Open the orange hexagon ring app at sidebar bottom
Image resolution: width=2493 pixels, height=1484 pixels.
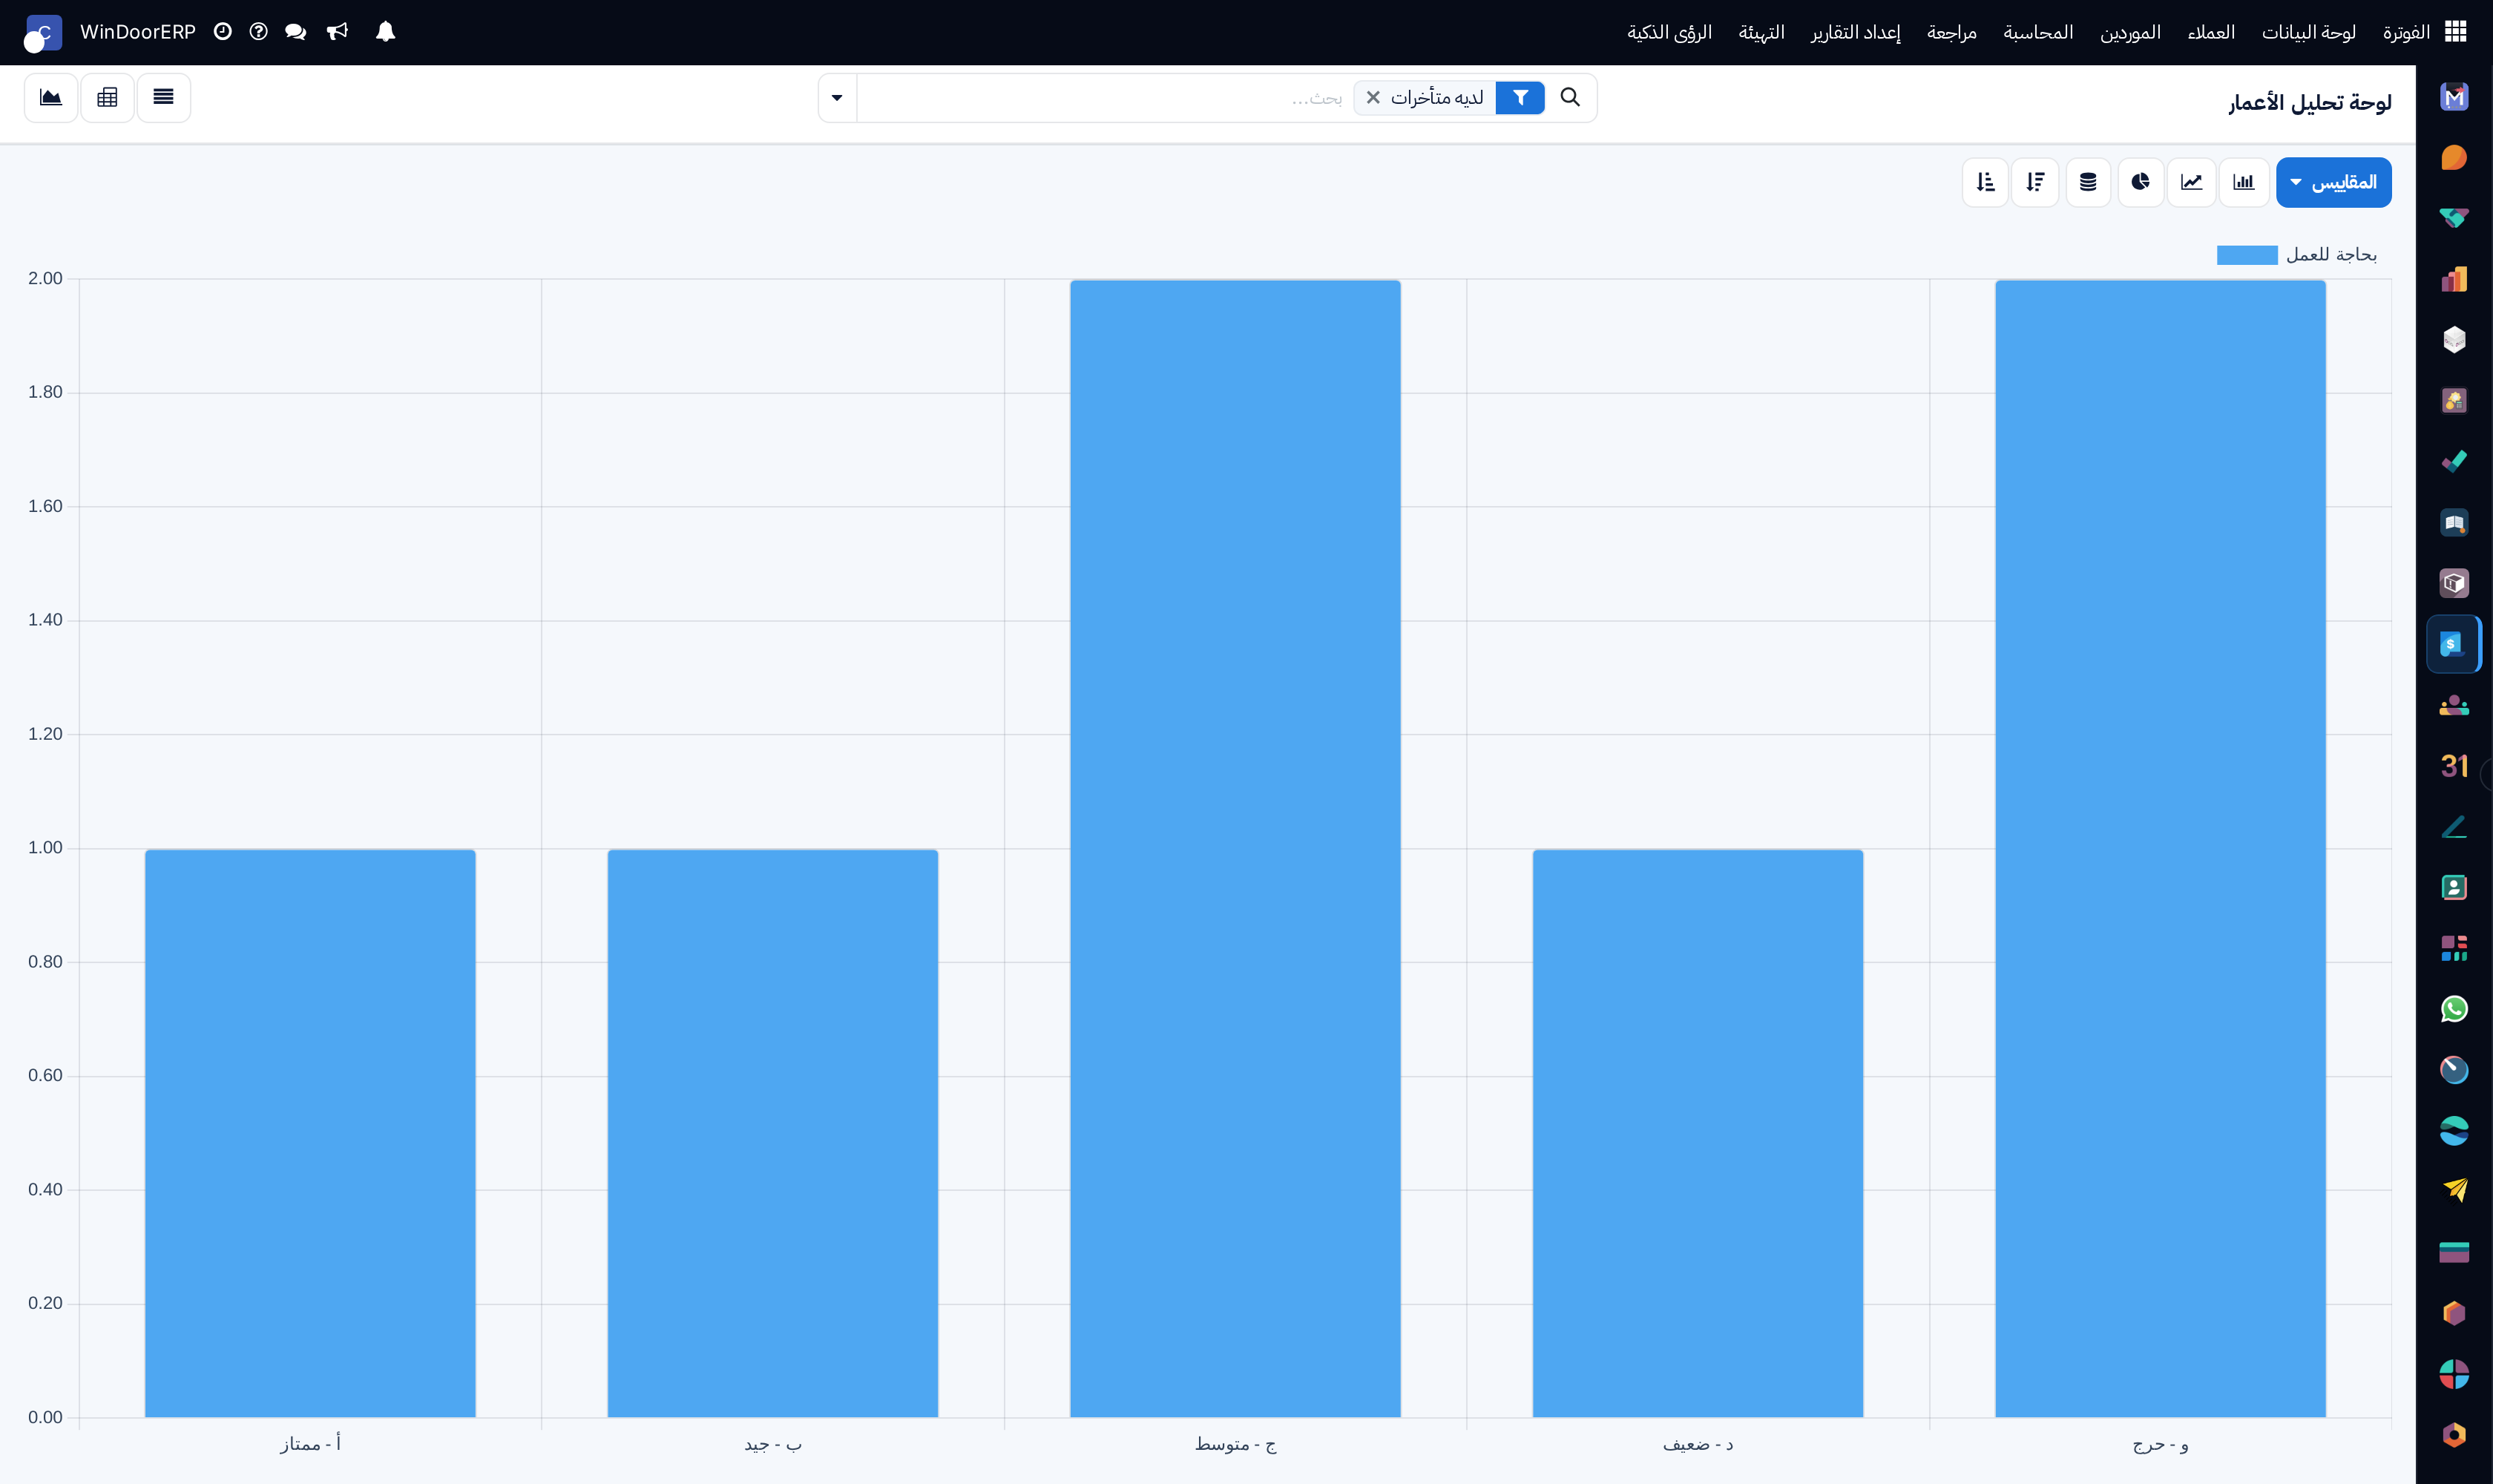click(2454, 1435)
